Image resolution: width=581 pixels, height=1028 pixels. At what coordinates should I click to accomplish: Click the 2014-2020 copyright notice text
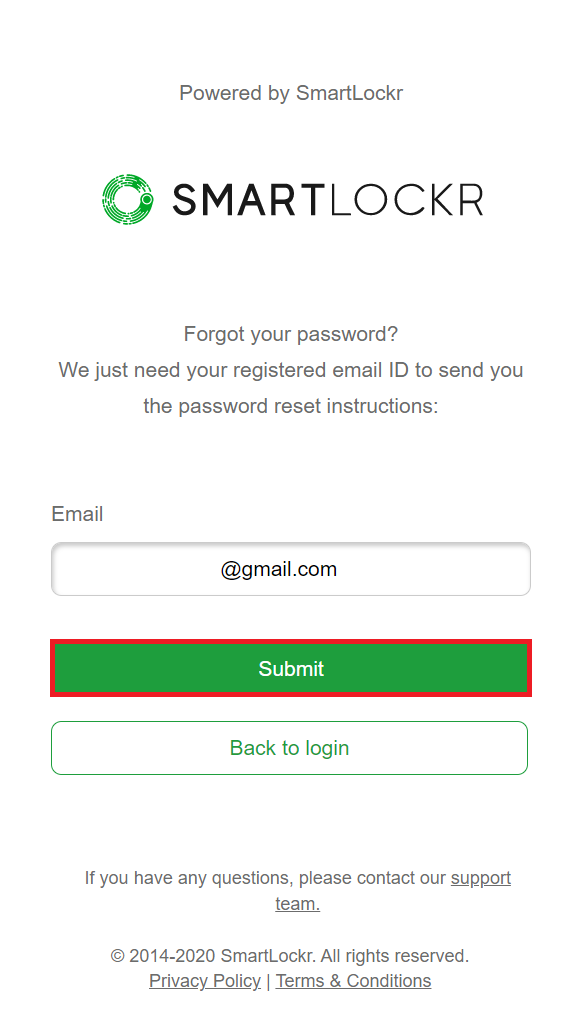click(290, 956)
